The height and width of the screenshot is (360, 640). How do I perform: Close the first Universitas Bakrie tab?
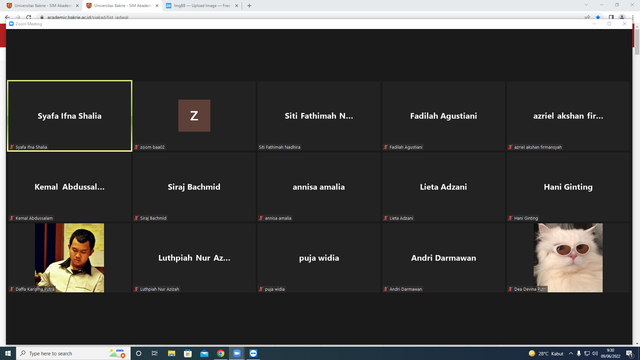coord(77,6)
